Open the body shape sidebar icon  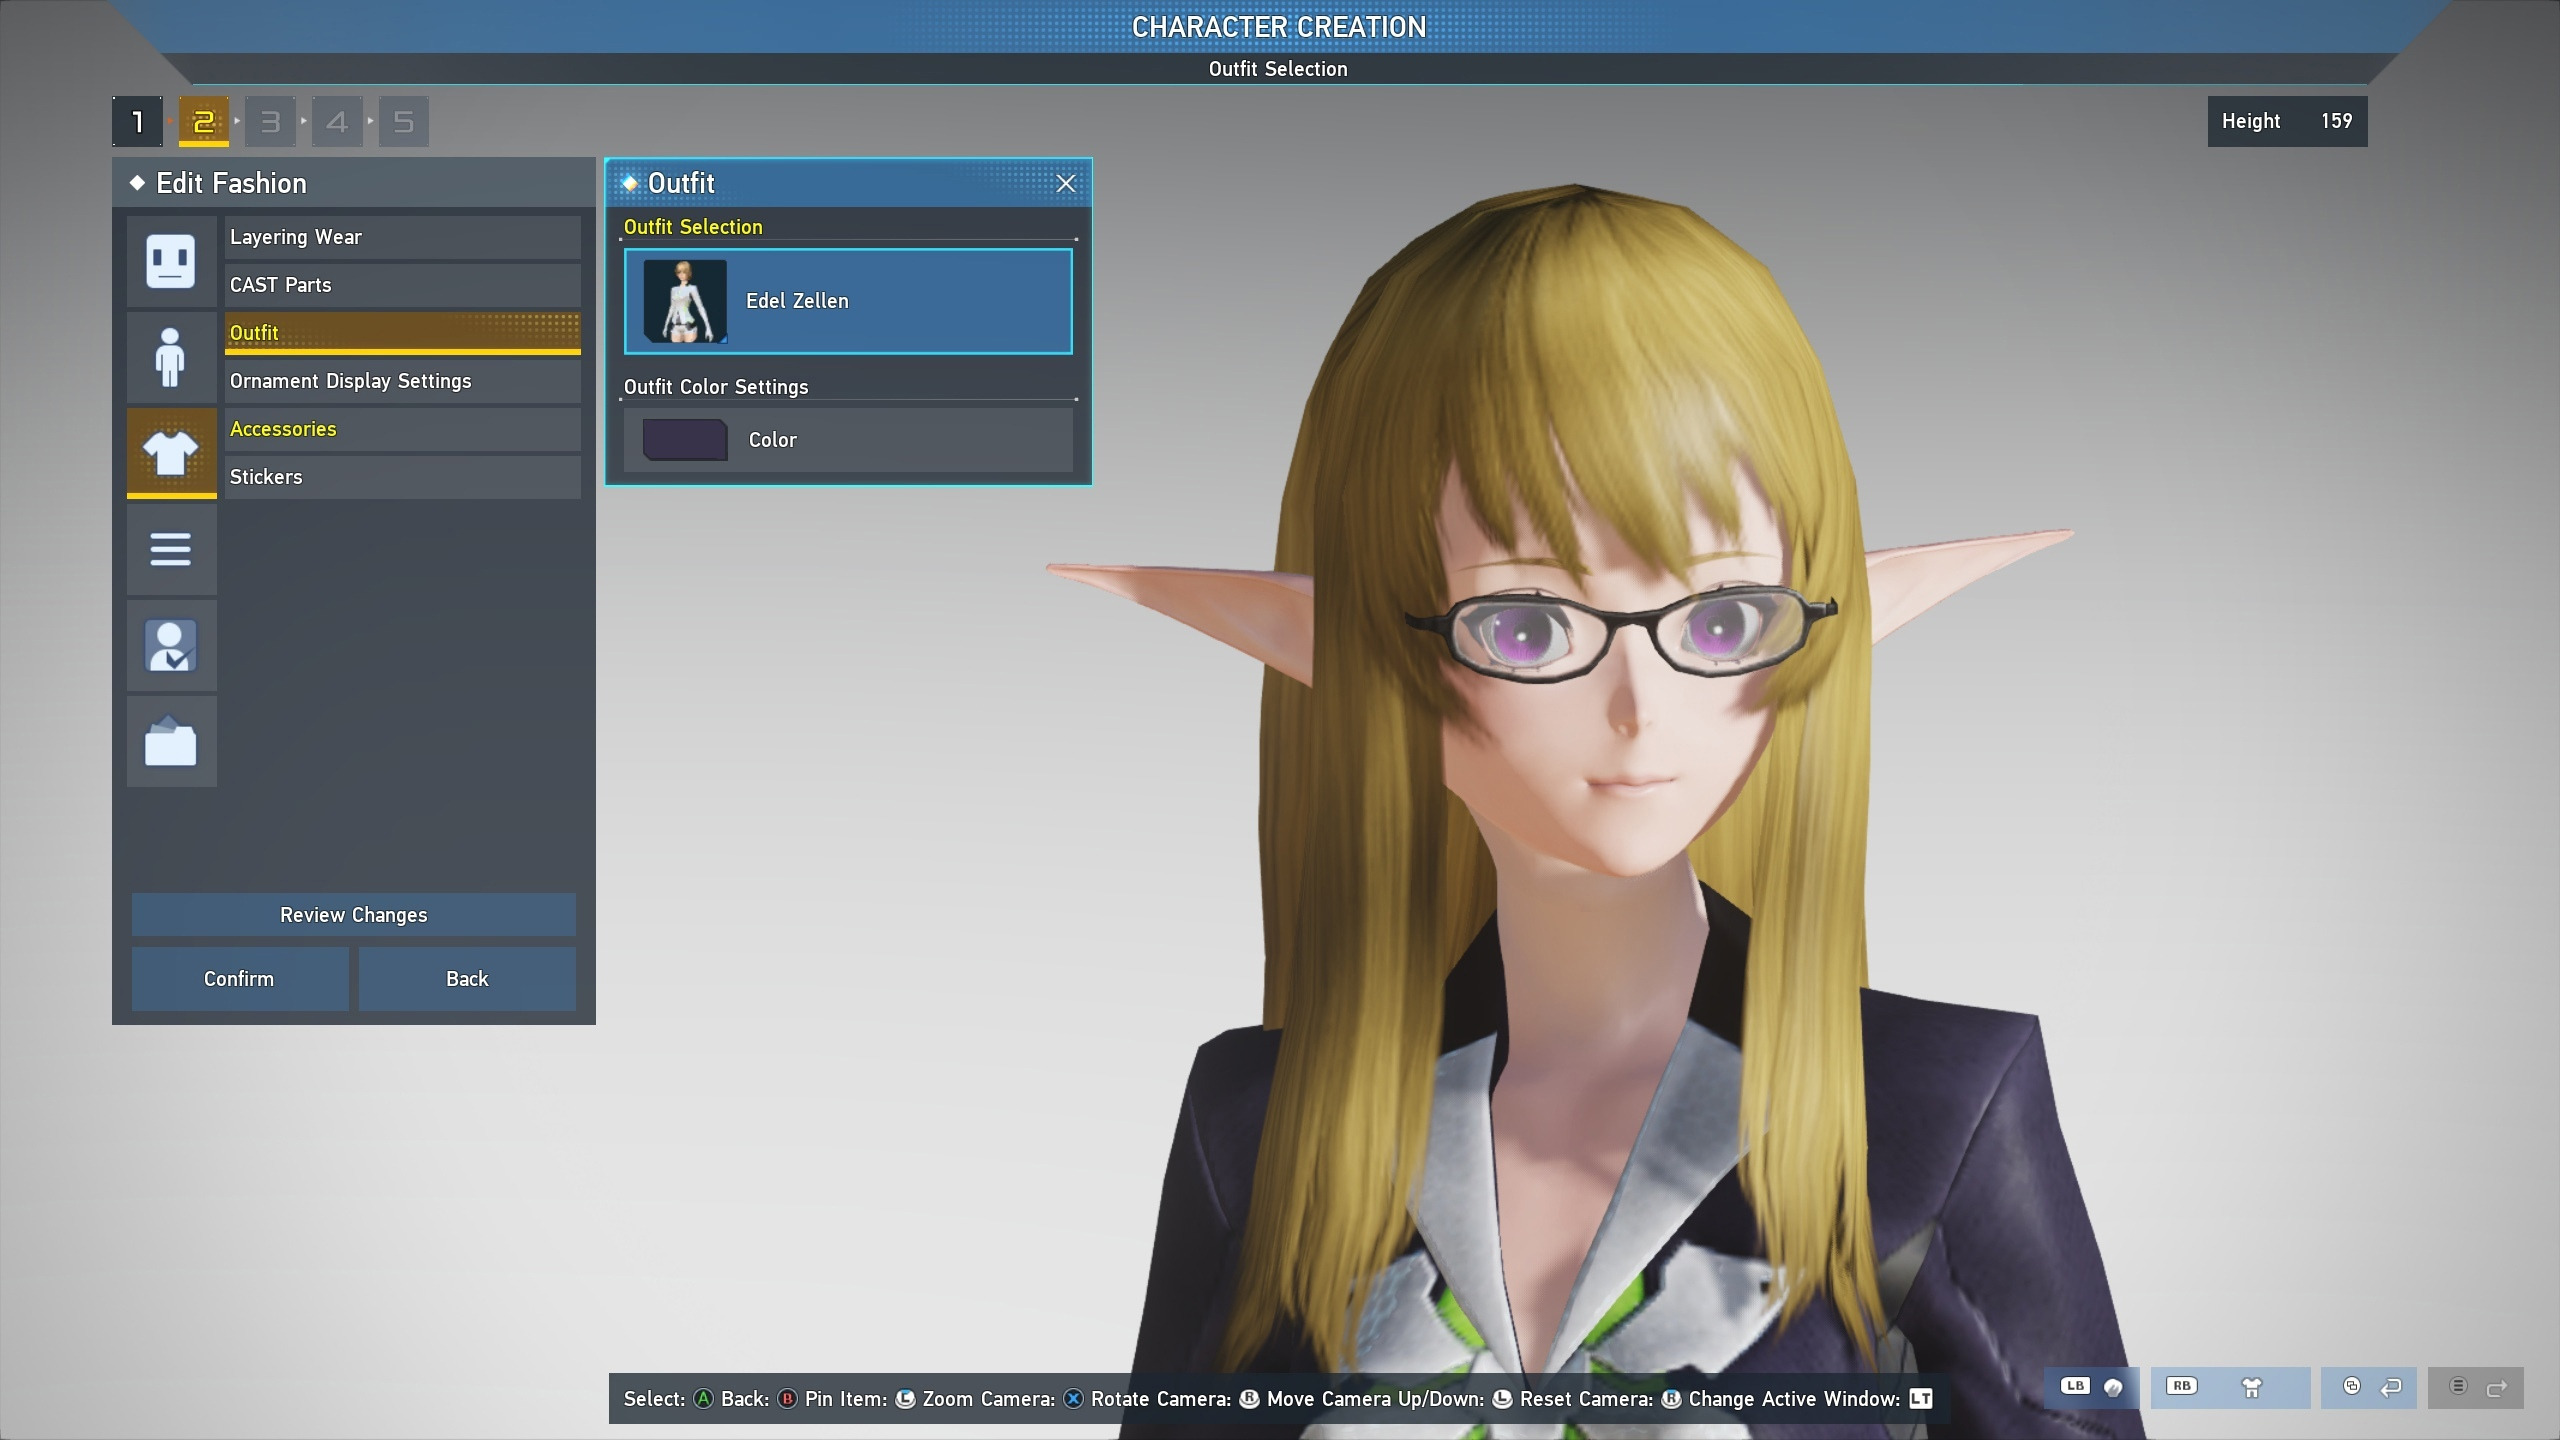(171, 357)
